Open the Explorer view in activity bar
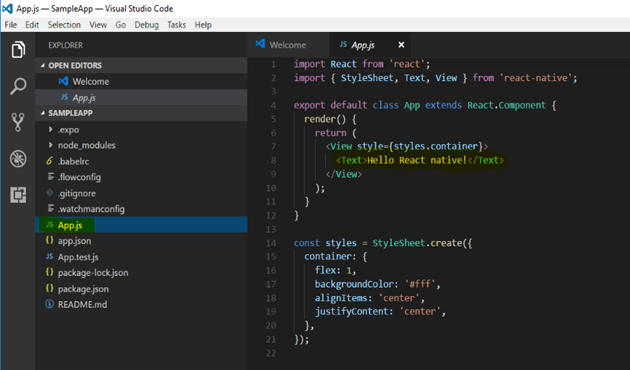This screenshot has height=370, width=630. [x=18, y=49]
